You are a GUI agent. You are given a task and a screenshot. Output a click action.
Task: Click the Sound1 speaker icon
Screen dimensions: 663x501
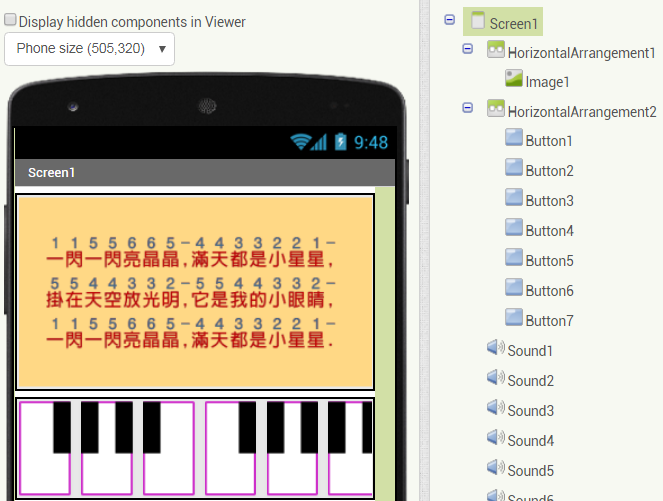click(x=496, y=348)
